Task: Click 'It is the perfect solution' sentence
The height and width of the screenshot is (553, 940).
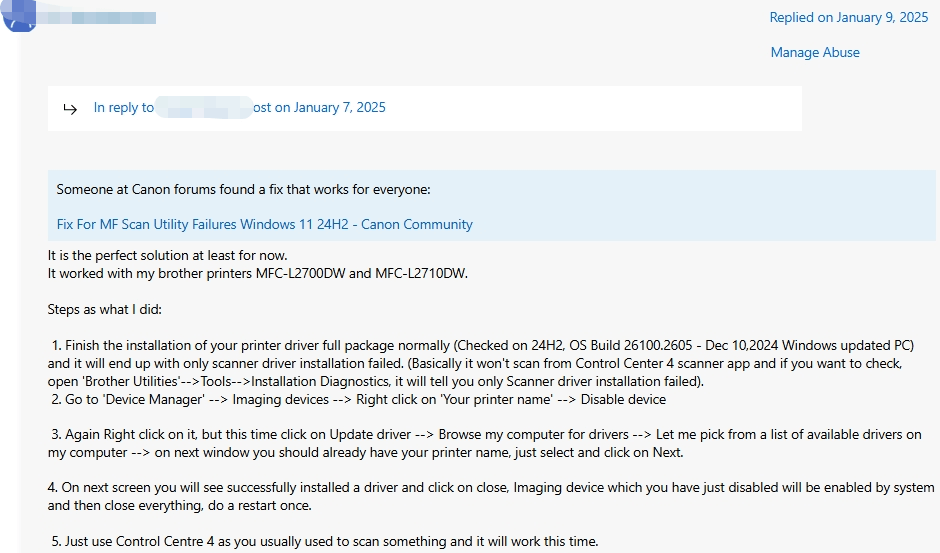Action: point(167,256)
